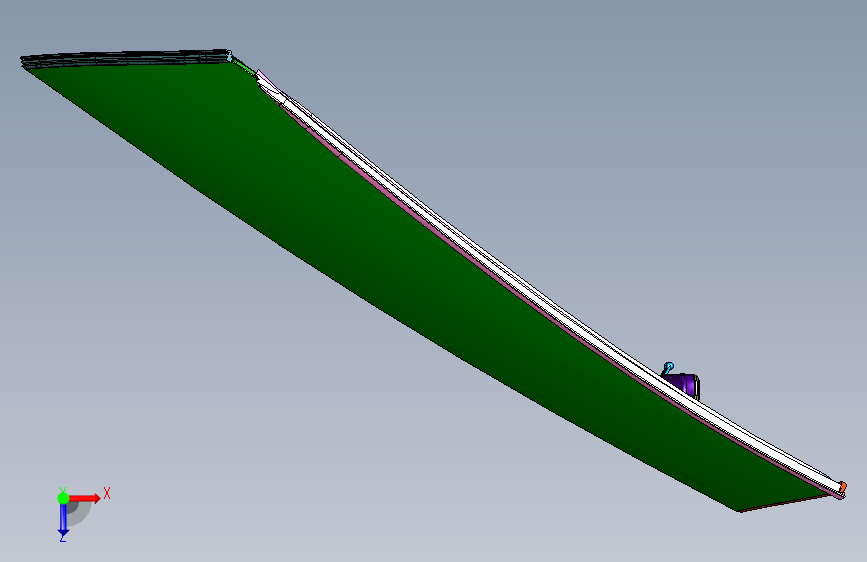The image size is (867, 562).
Task: Select the purple cylindrical component on the wing
Action: tap(685, 384)
